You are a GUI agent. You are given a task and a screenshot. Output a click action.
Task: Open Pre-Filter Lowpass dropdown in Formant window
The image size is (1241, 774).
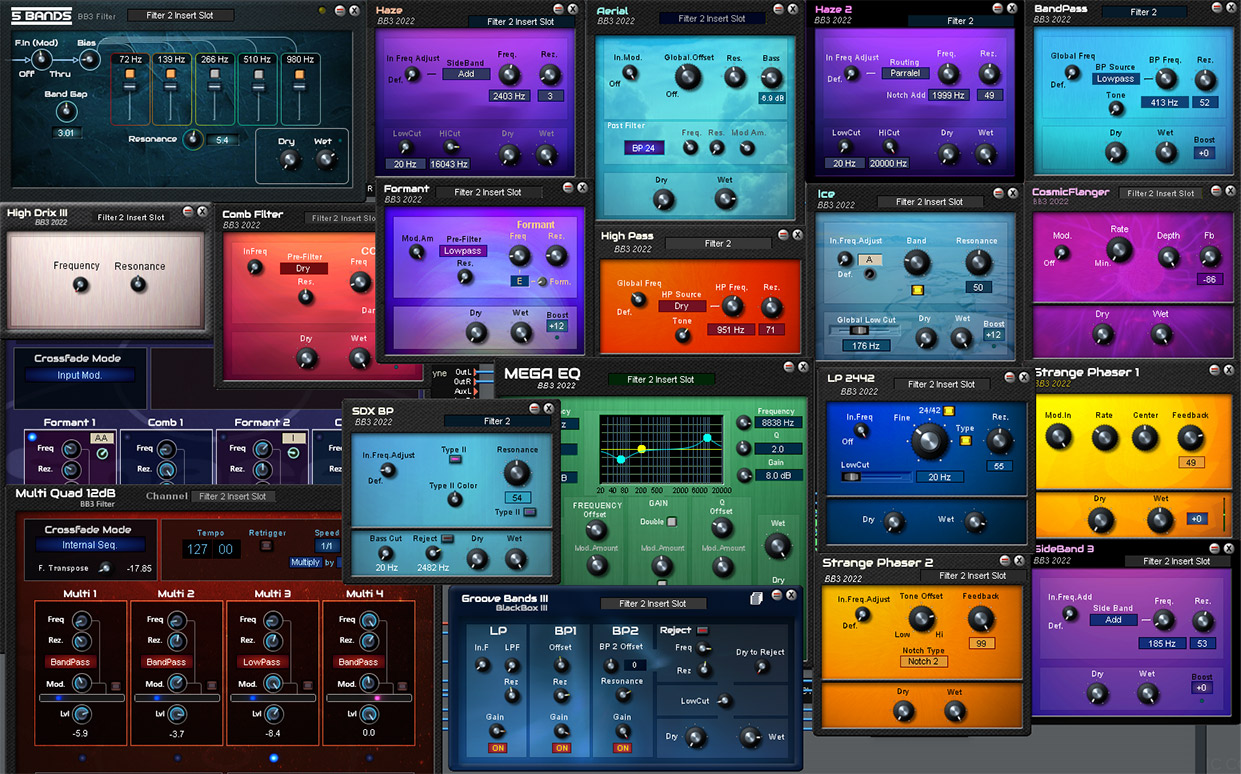pos(463,251)
